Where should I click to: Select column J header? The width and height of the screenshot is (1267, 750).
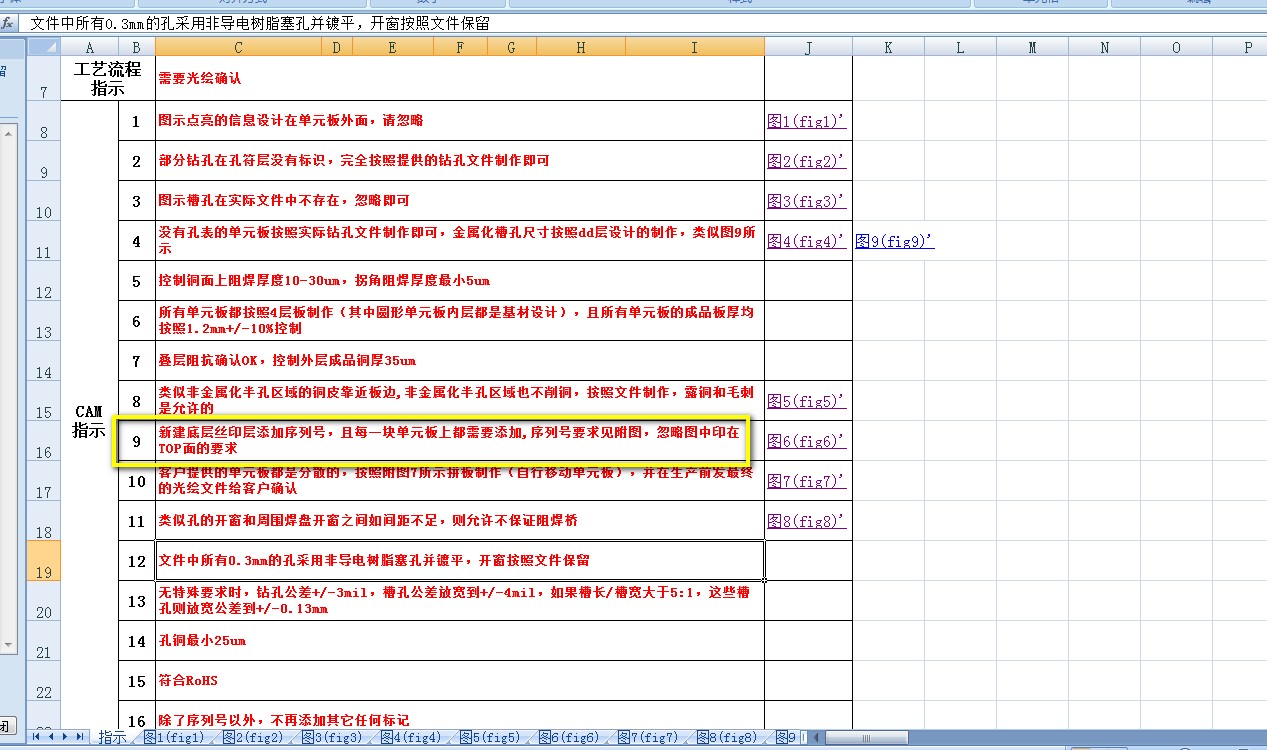point(808,47)
